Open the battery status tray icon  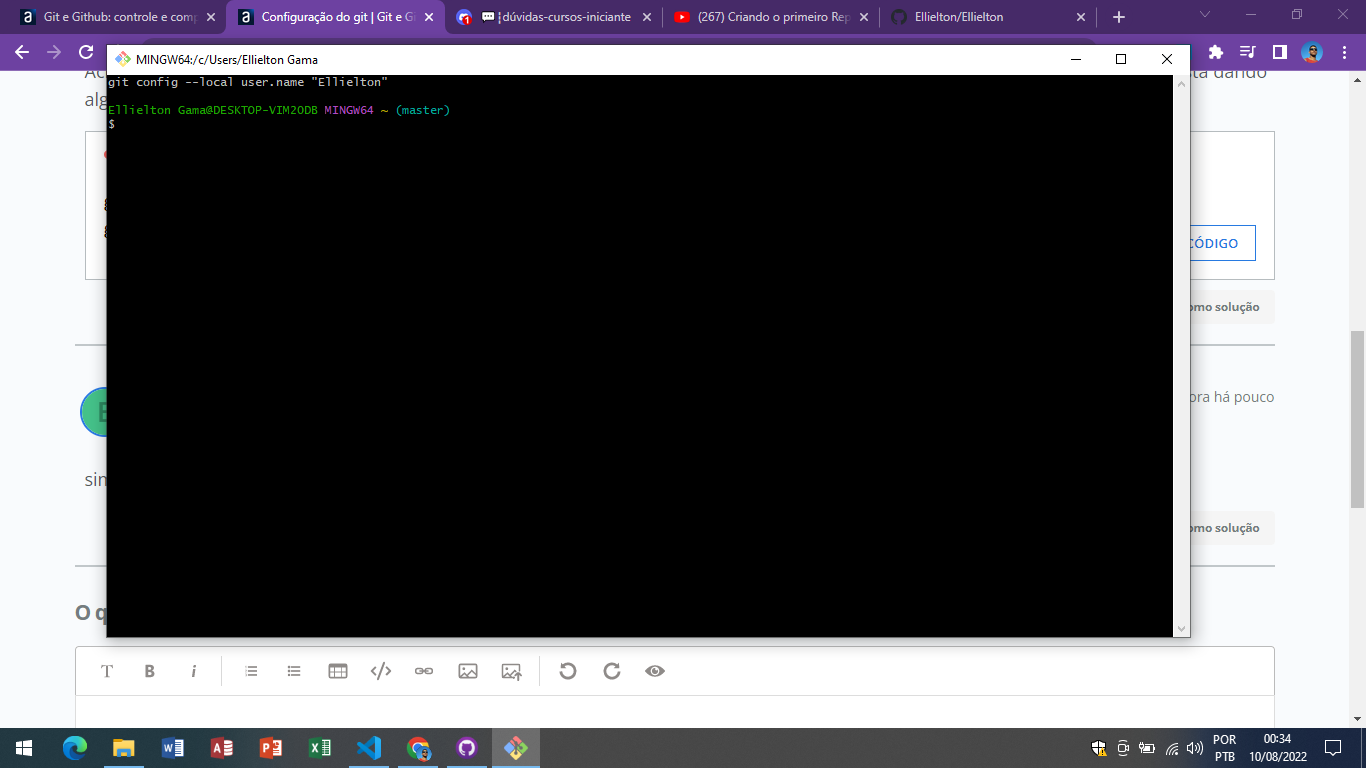(1146, 748)
